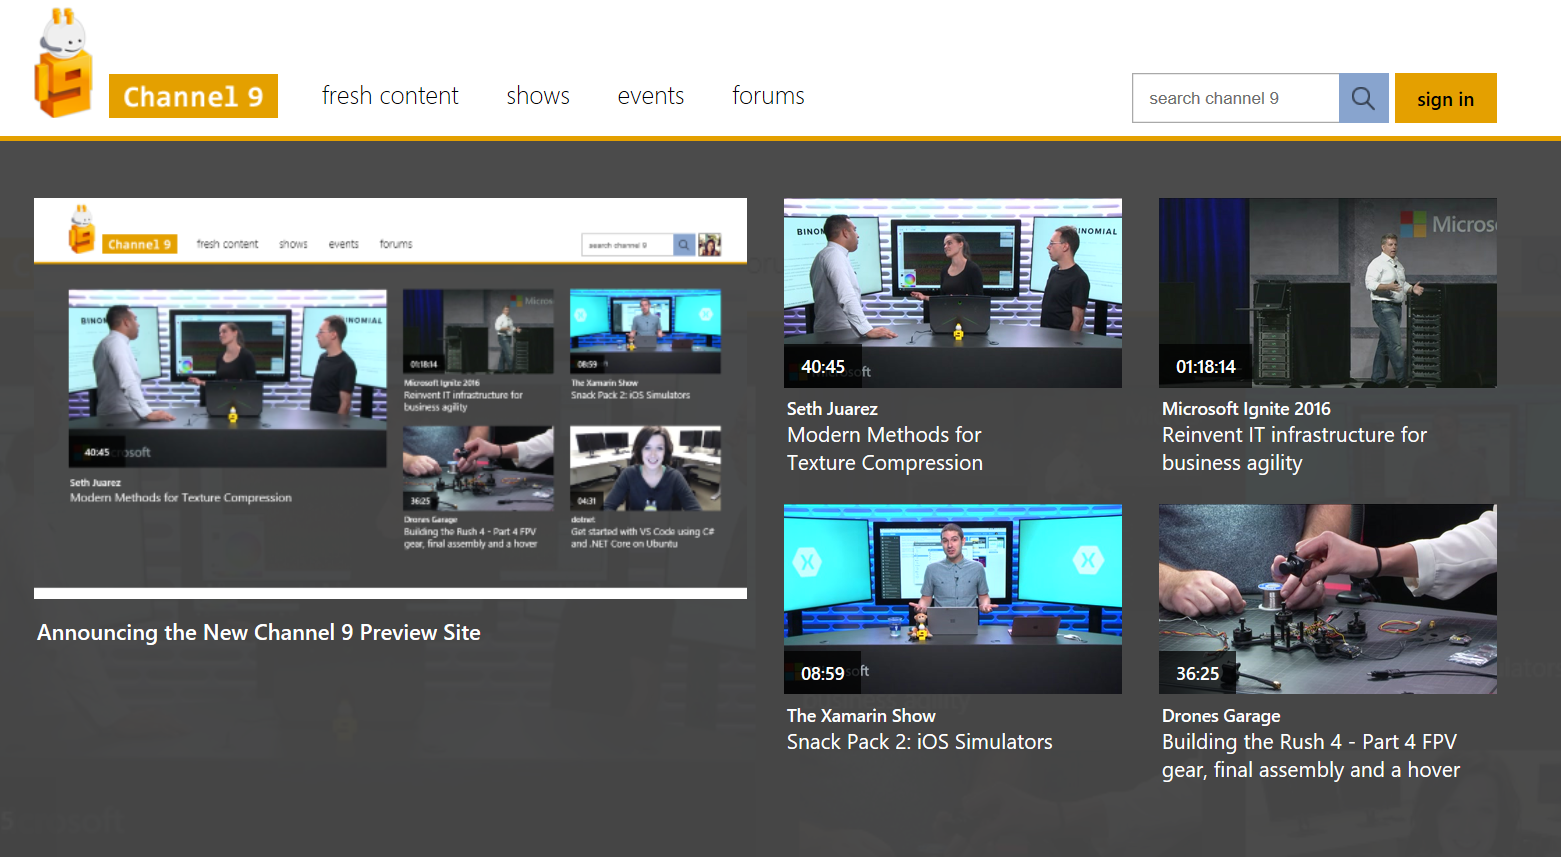This screenshot has width=1561, height=857.
Task: Play the Microsoft Ignite 2016 video thumbnail
Action: [x=1327, y=292]
